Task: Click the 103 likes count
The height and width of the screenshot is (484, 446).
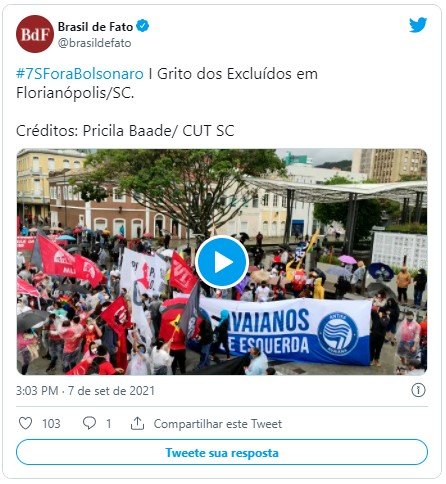Action: click(51, 424)
